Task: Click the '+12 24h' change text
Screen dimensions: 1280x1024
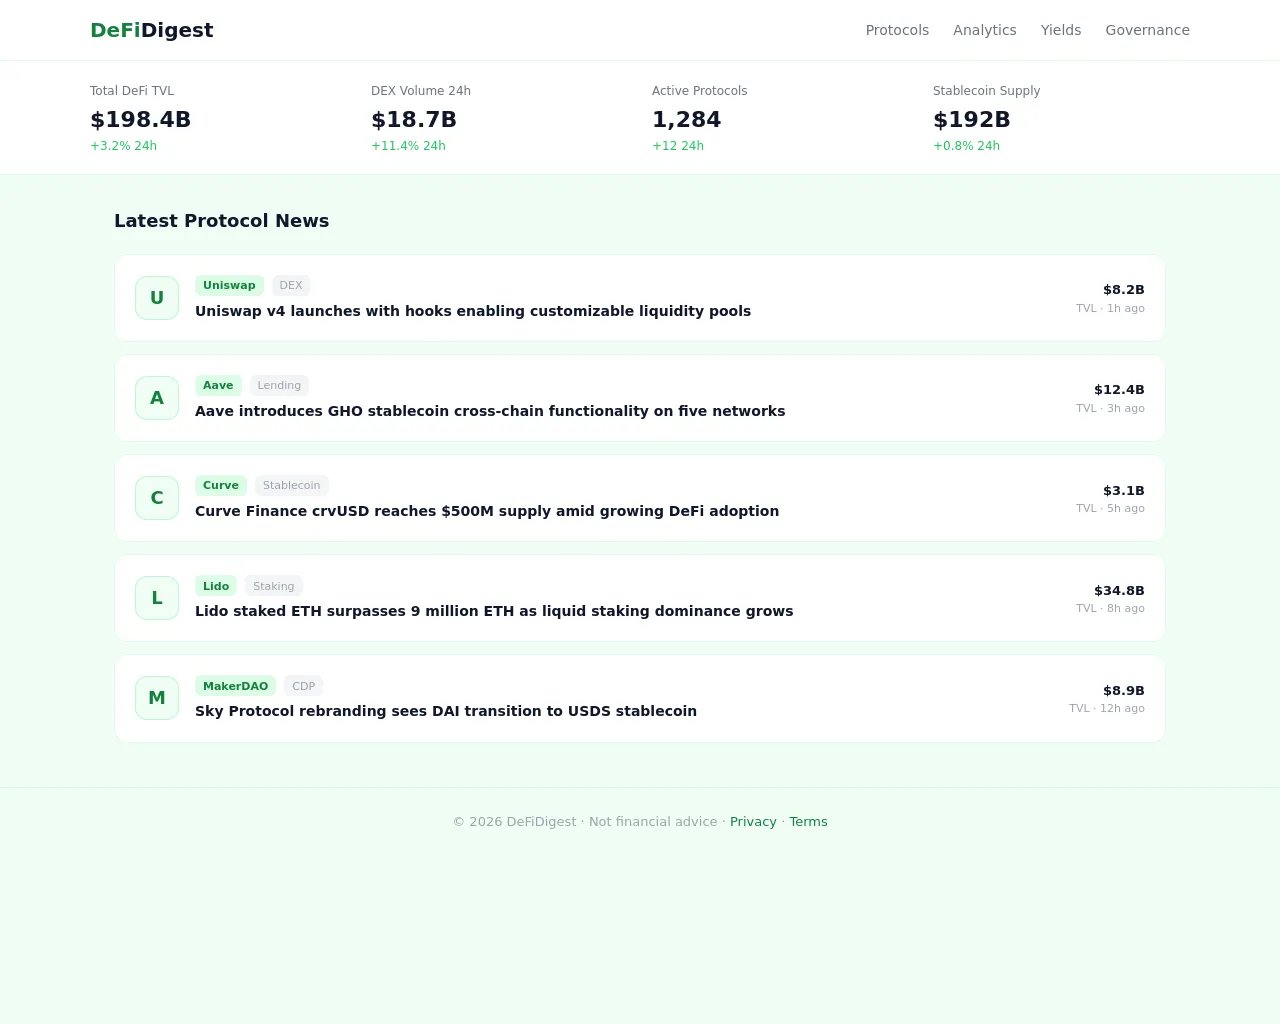Action: (x=678, y=146)
